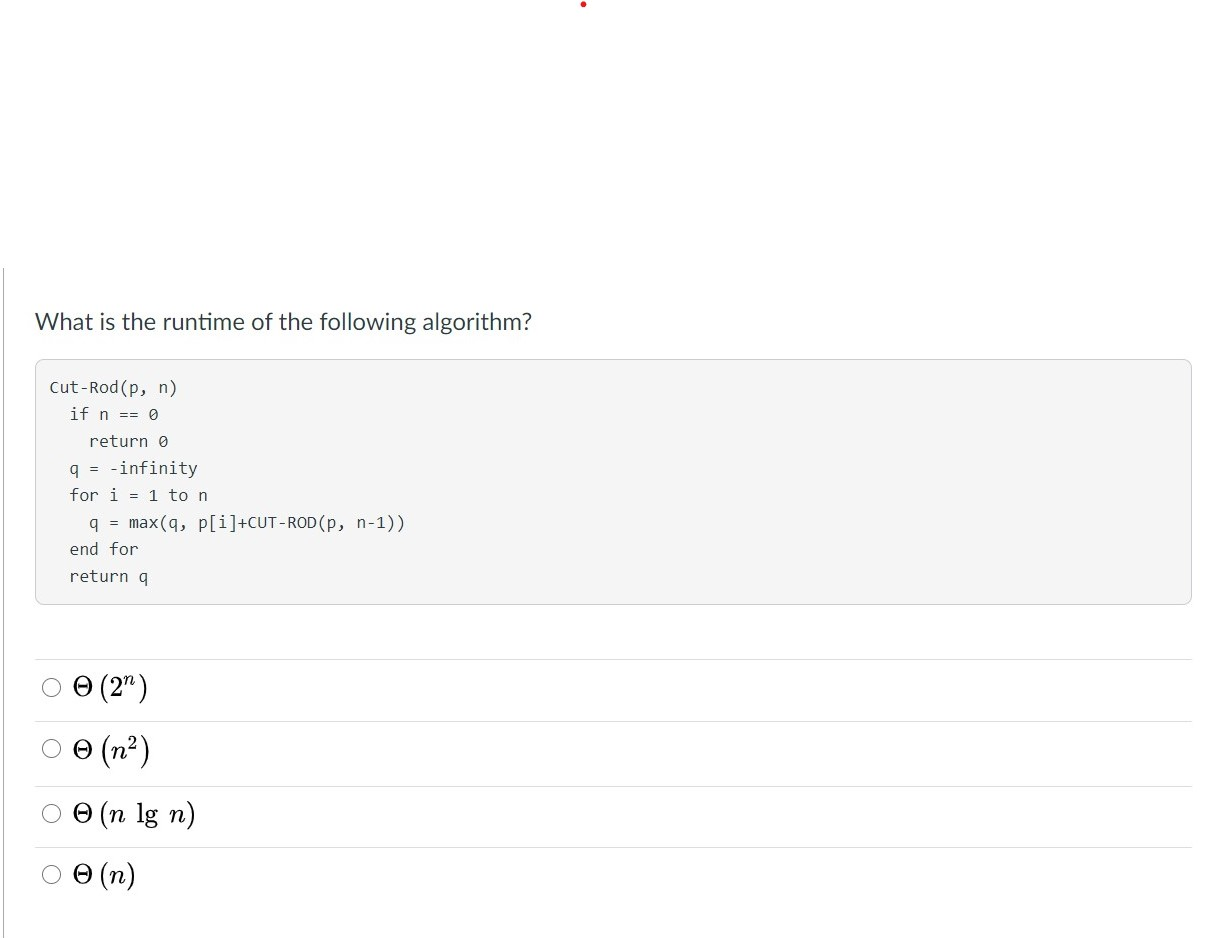Select the Θ(2ⁿ) answer radio button

(x=51, y=687)
